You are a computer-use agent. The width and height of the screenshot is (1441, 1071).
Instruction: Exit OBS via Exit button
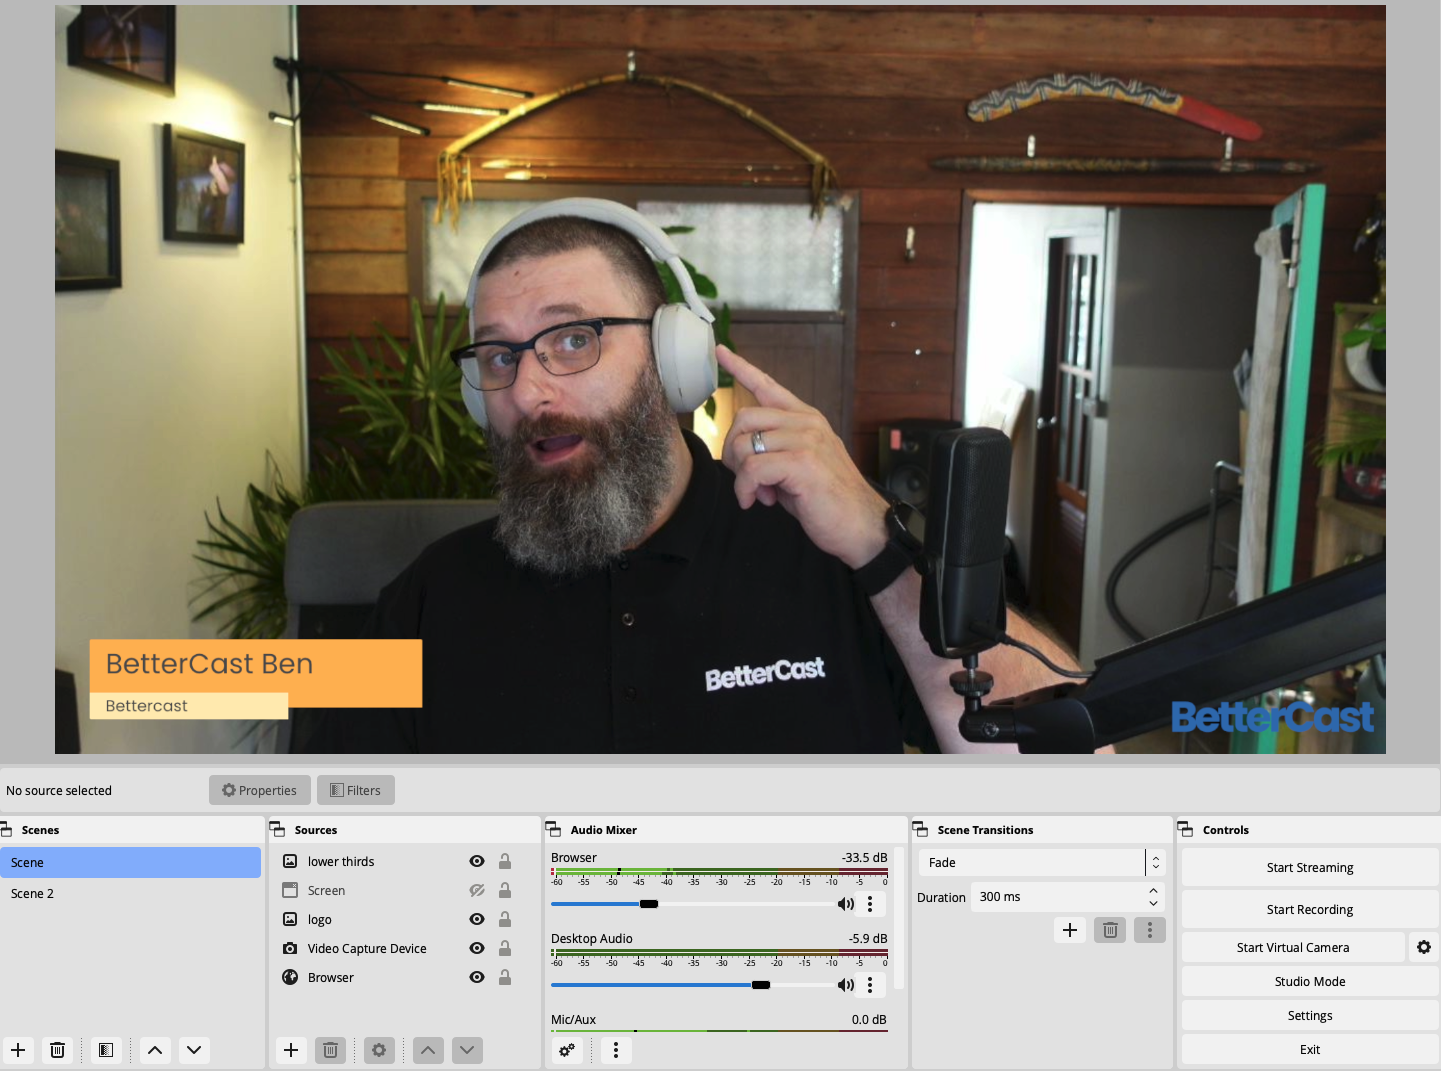click(x=1310, y=1049)
